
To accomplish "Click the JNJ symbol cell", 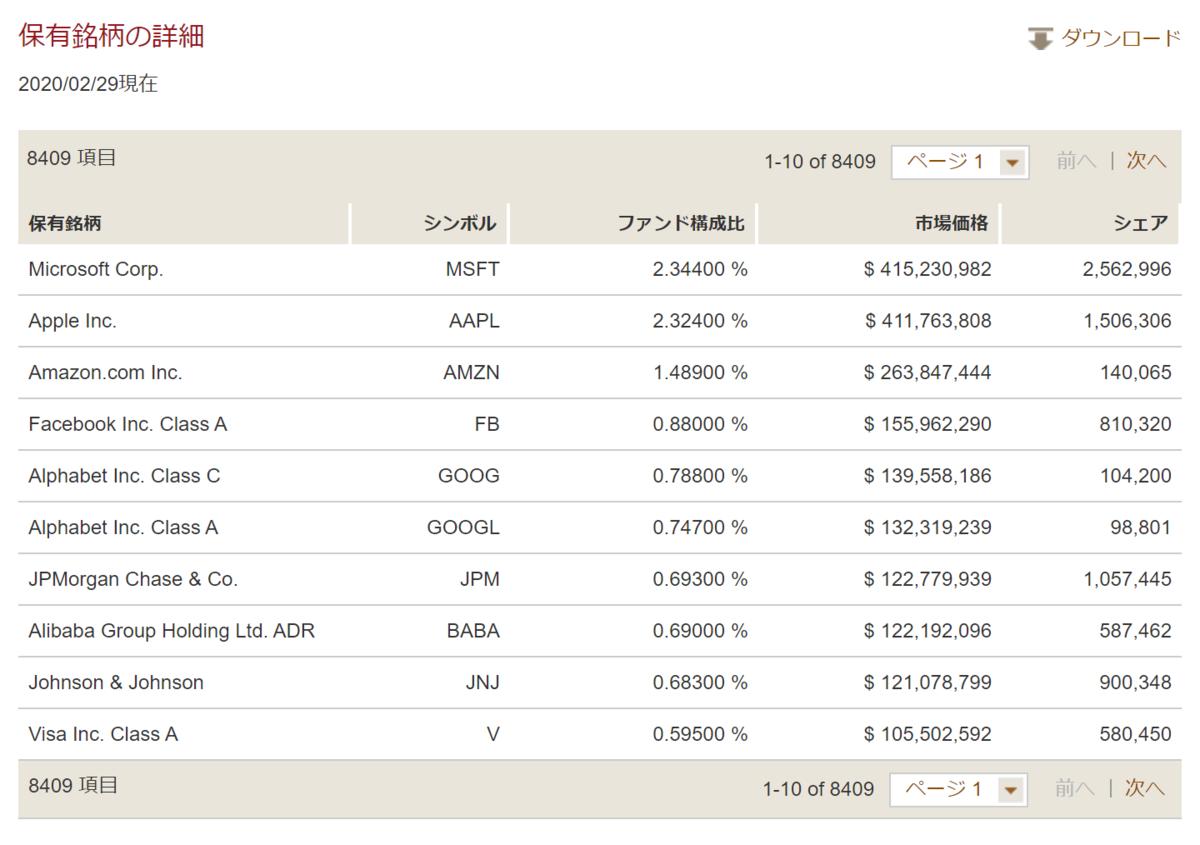I will coord(483,683).
